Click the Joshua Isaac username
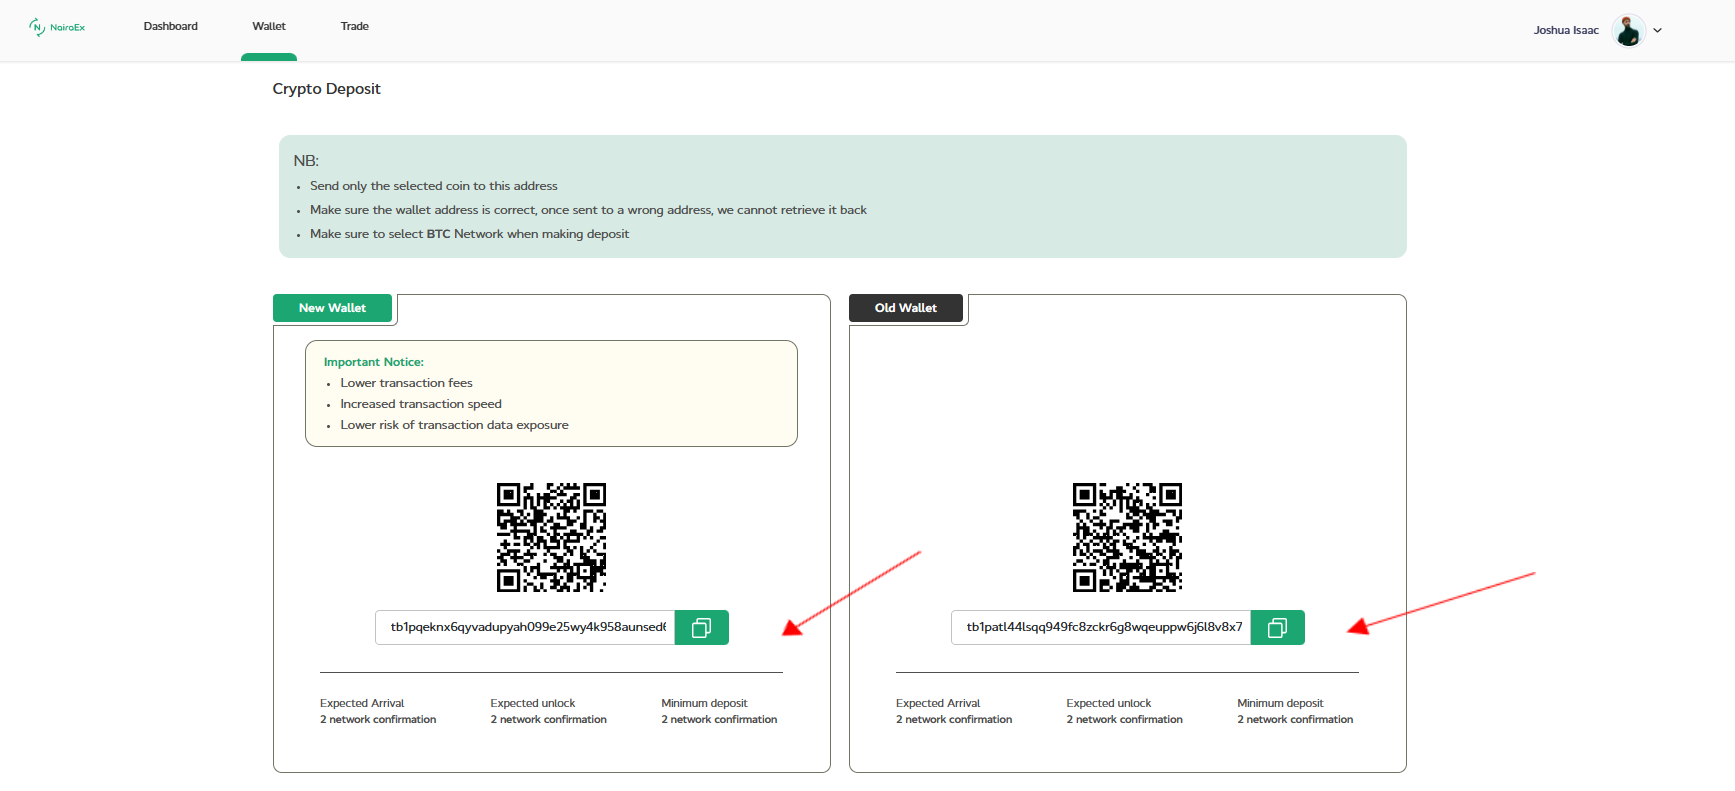 coord(1566,30)
